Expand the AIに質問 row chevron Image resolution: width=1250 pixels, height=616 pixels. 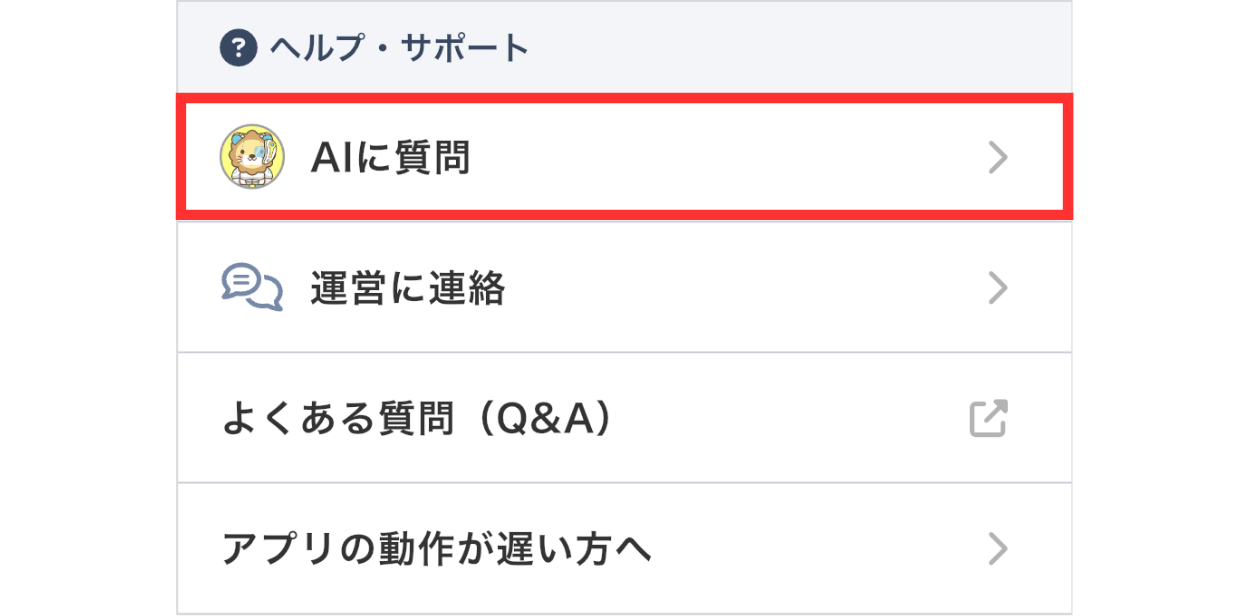coord(996,156)
